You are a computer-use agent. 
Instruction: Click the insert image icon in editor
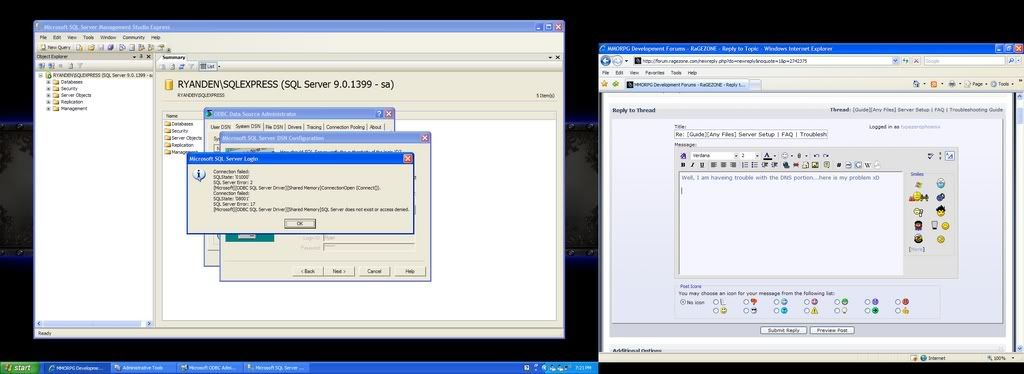tap(815, 164)
